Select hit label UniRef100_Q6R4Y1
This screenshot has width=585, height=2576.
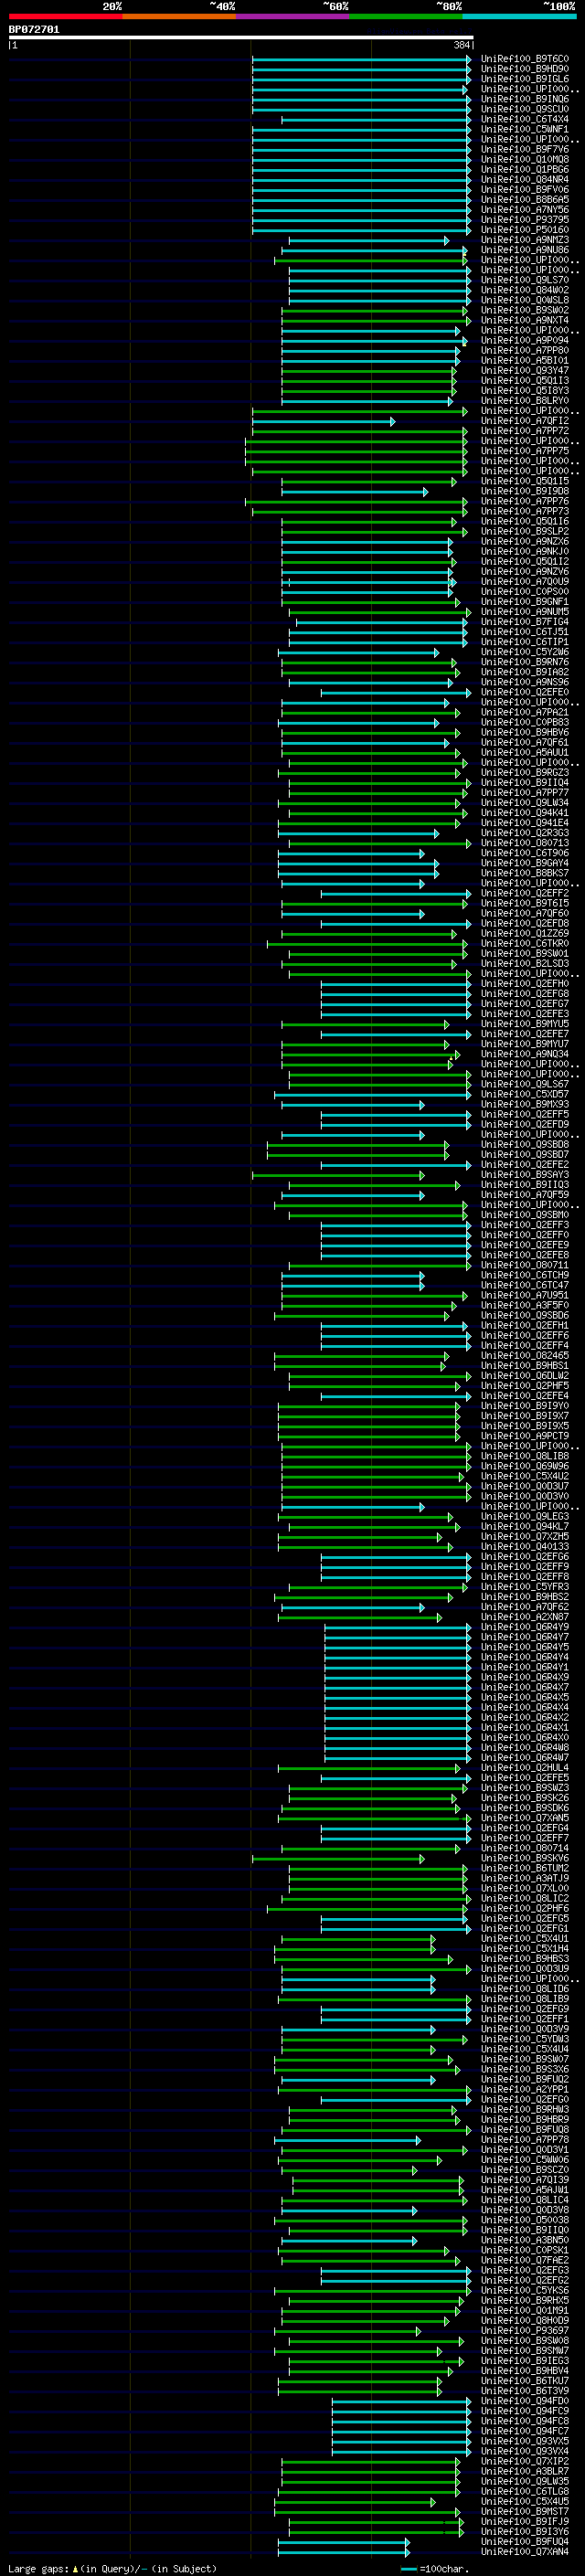[525, 1667]
